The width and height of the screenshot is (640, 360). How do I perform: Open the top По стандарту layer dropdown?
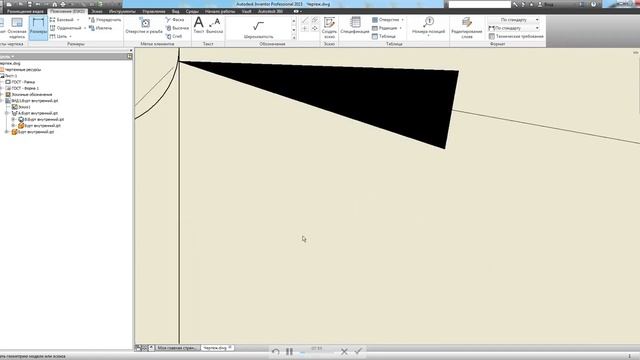pos(537,20)
